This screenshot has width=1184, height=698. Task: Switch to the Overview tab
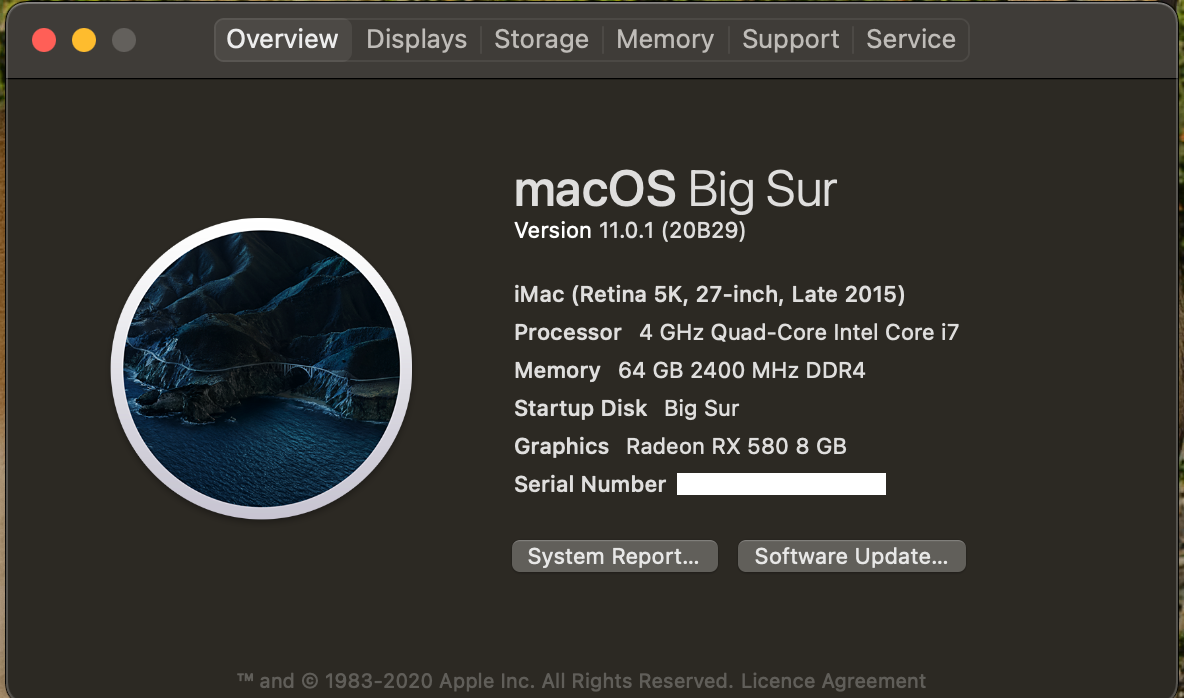point(282,40)
